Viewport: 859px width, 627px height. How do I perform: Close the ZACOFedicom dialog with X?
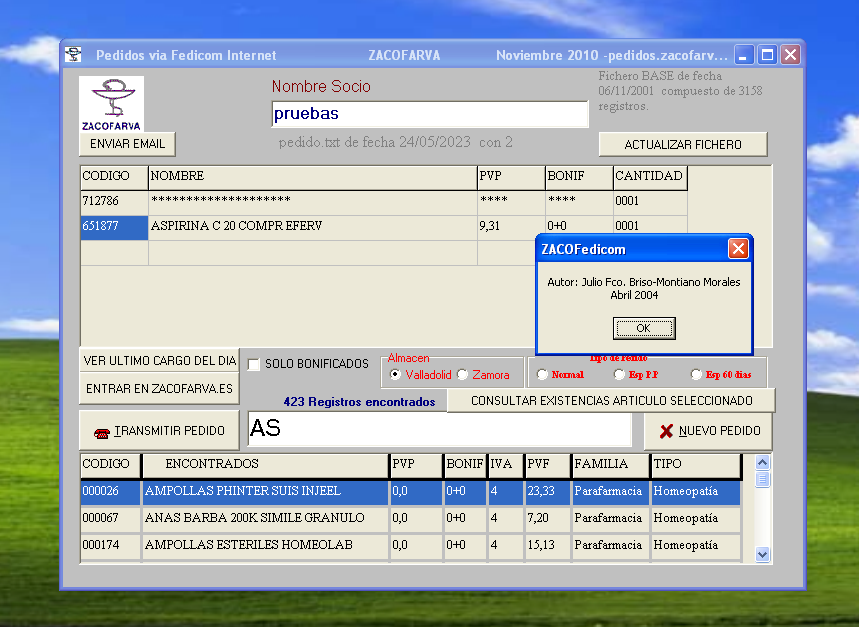tap(738, 248)
